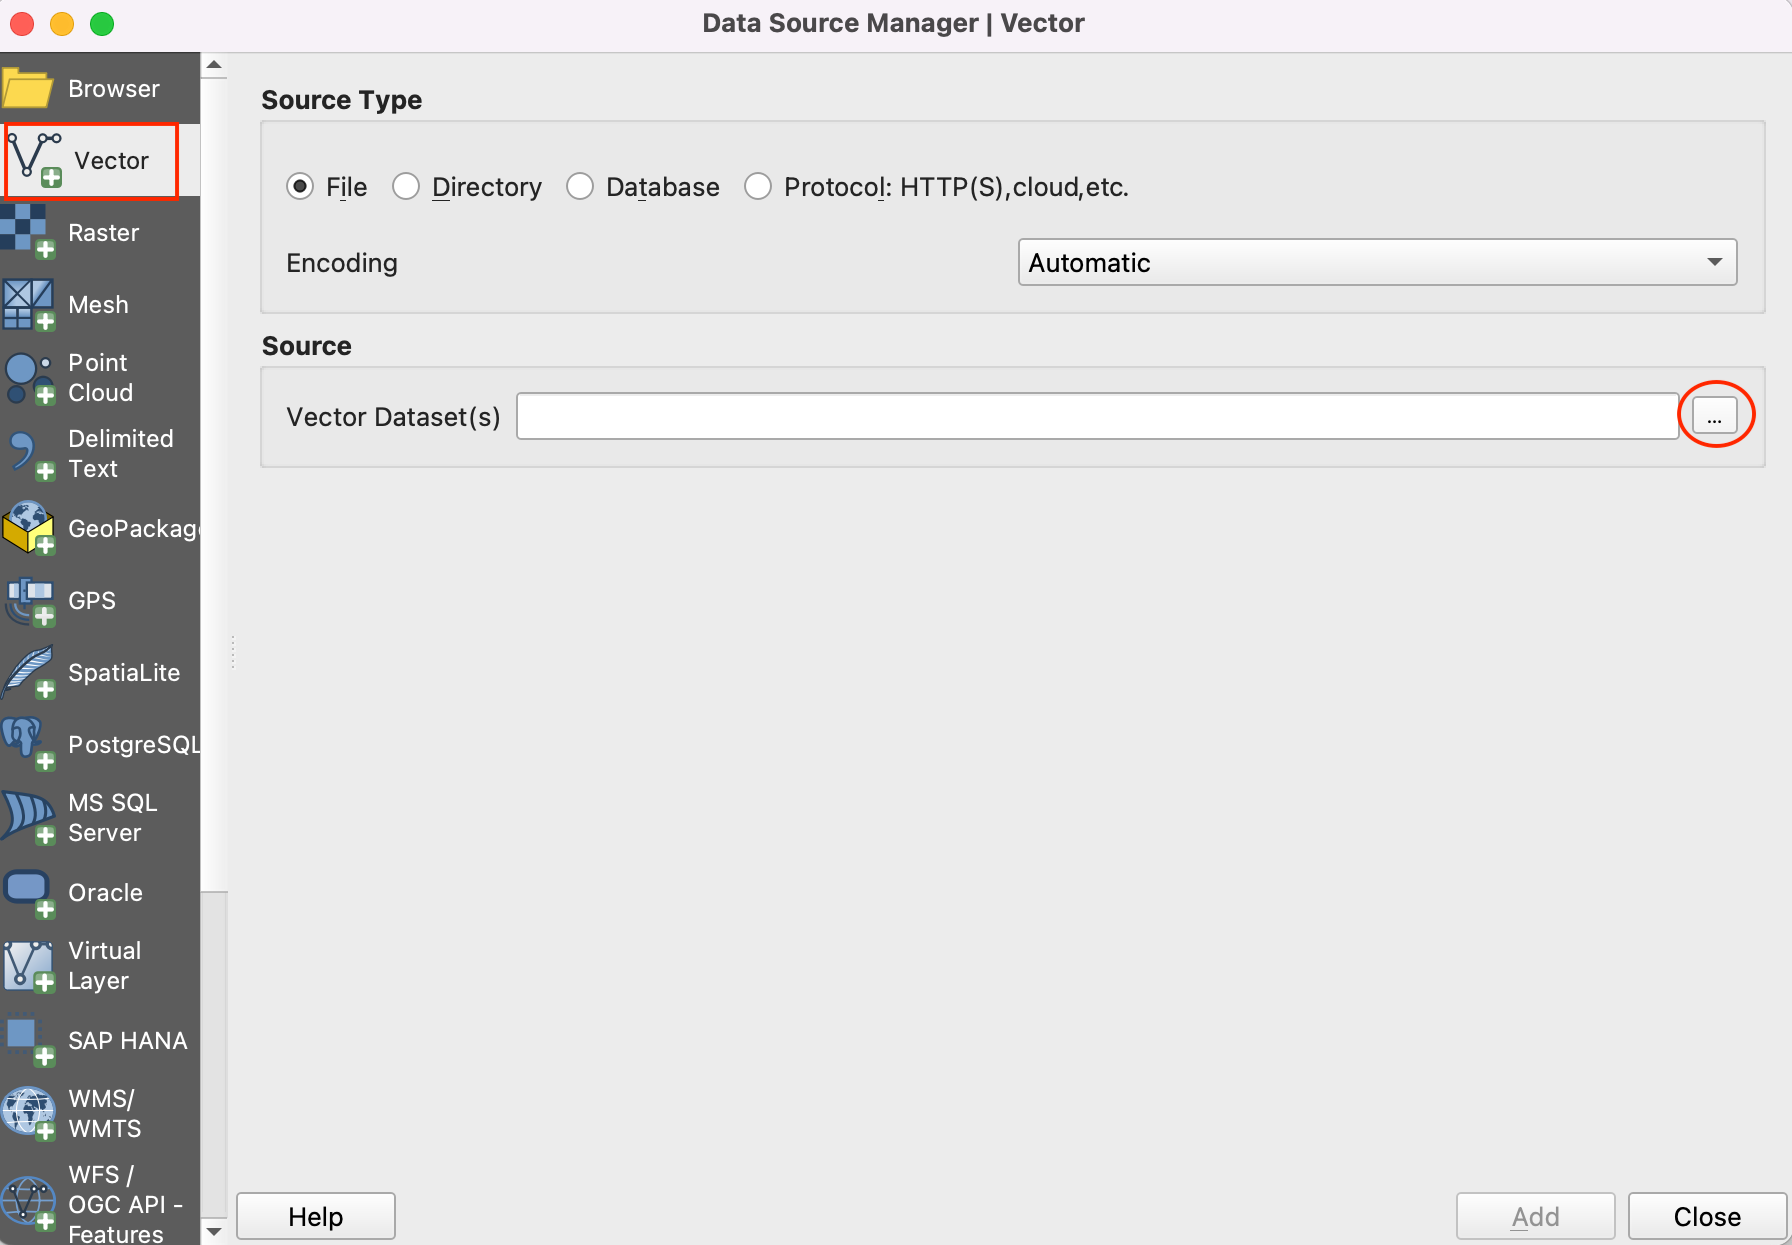1792x1245 pixels.
Task: Enable Protocol HTTP(S) source type
Action: pyautogui.click(x=758, y=187)
